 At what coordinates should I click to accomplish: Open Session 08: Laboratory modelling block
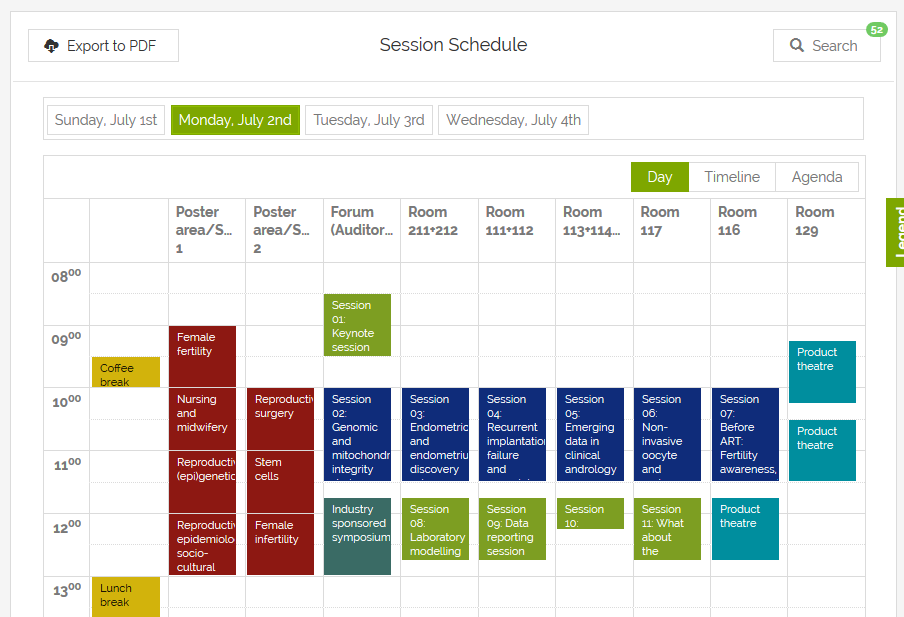click(435, 529)
